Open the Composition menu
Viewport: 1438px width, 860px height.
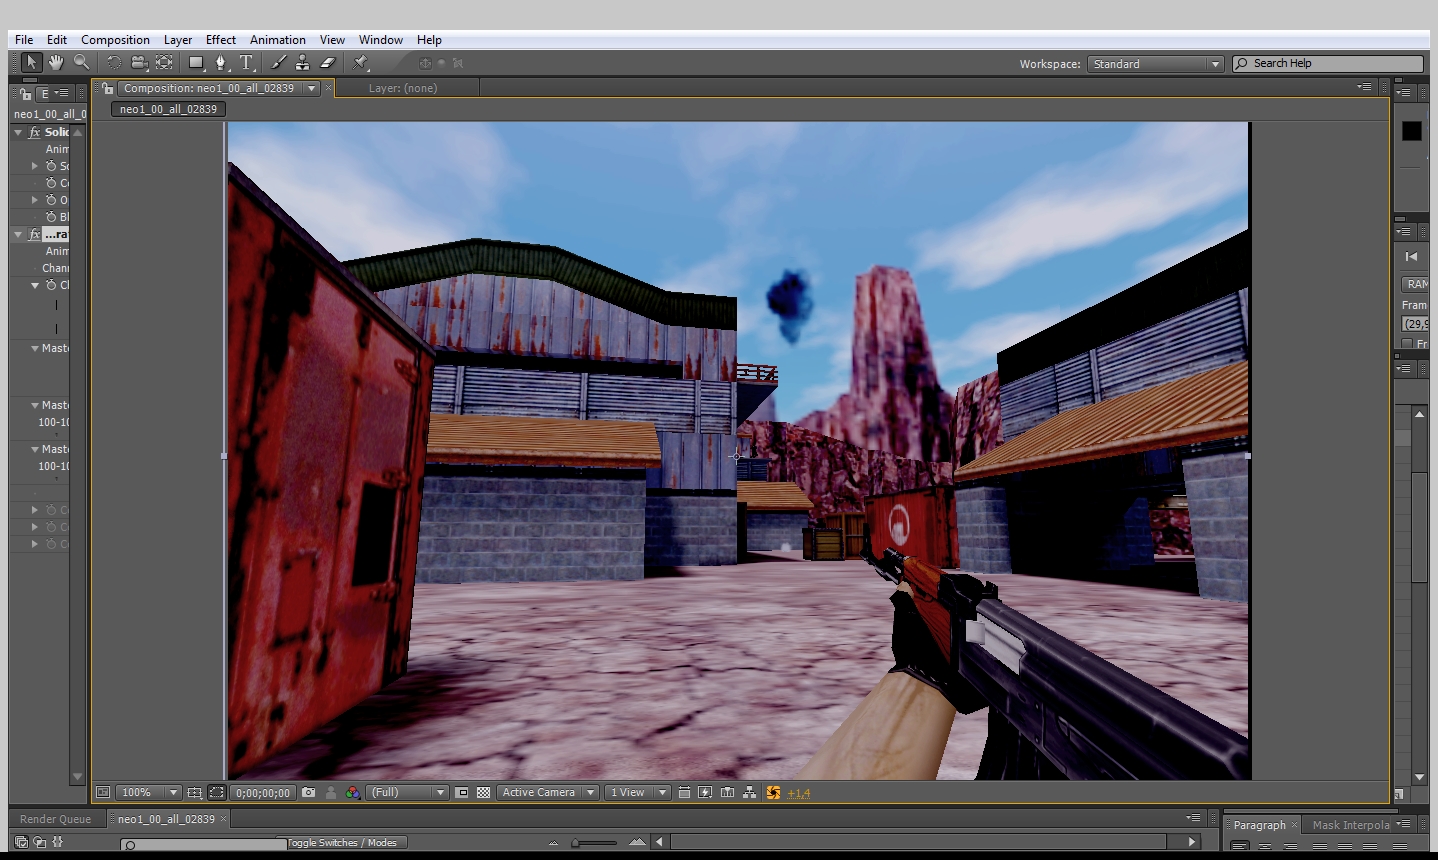pos(115,40)
